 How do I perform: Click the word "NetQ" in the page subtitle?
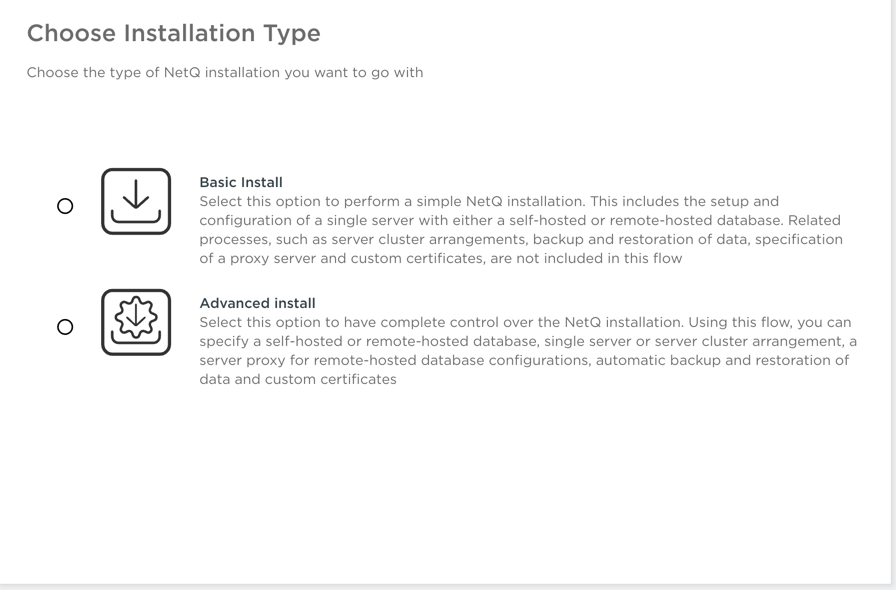(183, 72)
